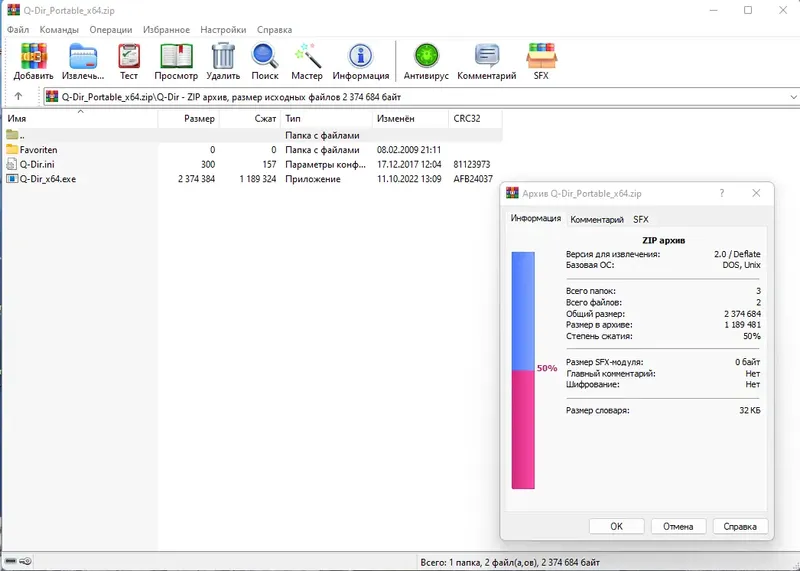Click the WinRAR icon in main title bar
Viewport: 800px width, 571px height.
[13, 10]
